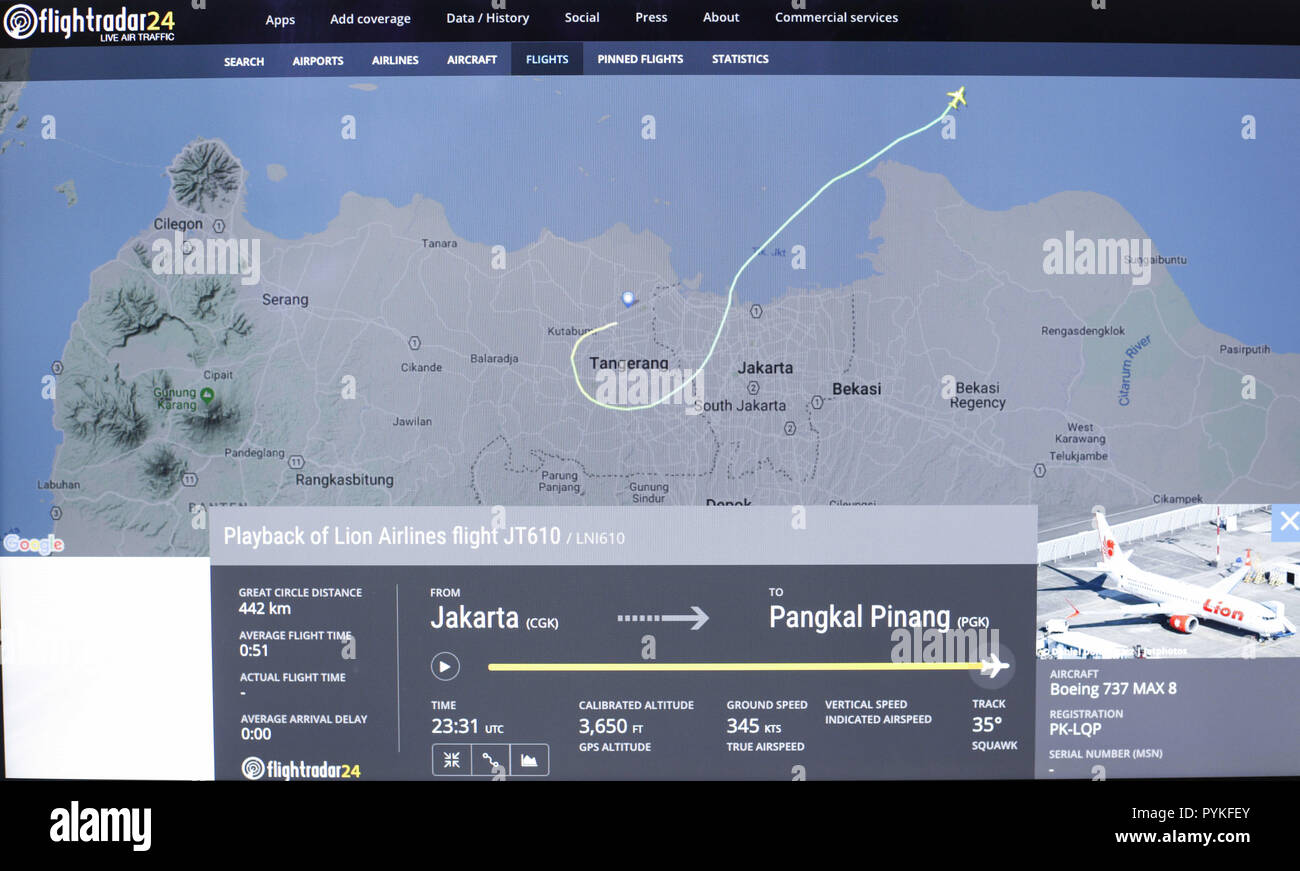The image size is (1300, 871).
Task: Click the blue airport pin near Tangerang
Action: click(628, 298)
